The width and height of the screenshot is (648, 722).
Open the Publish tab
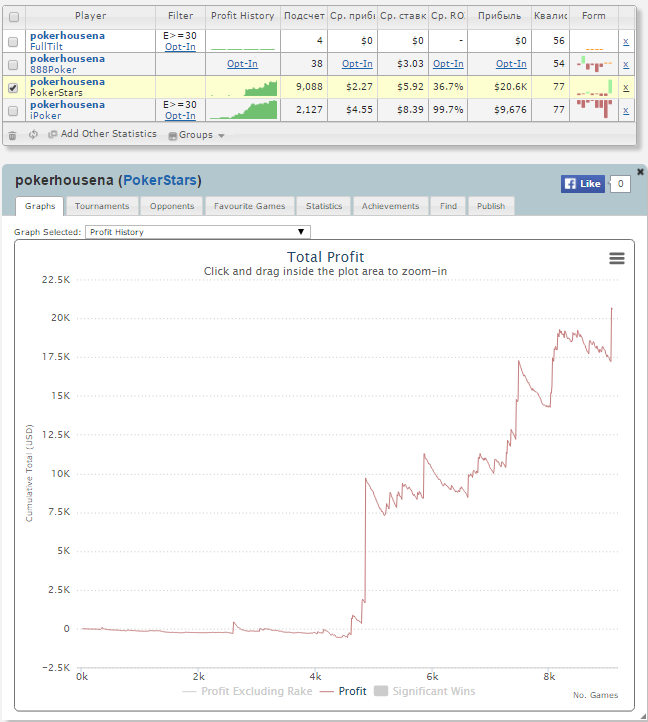[491, 206]
